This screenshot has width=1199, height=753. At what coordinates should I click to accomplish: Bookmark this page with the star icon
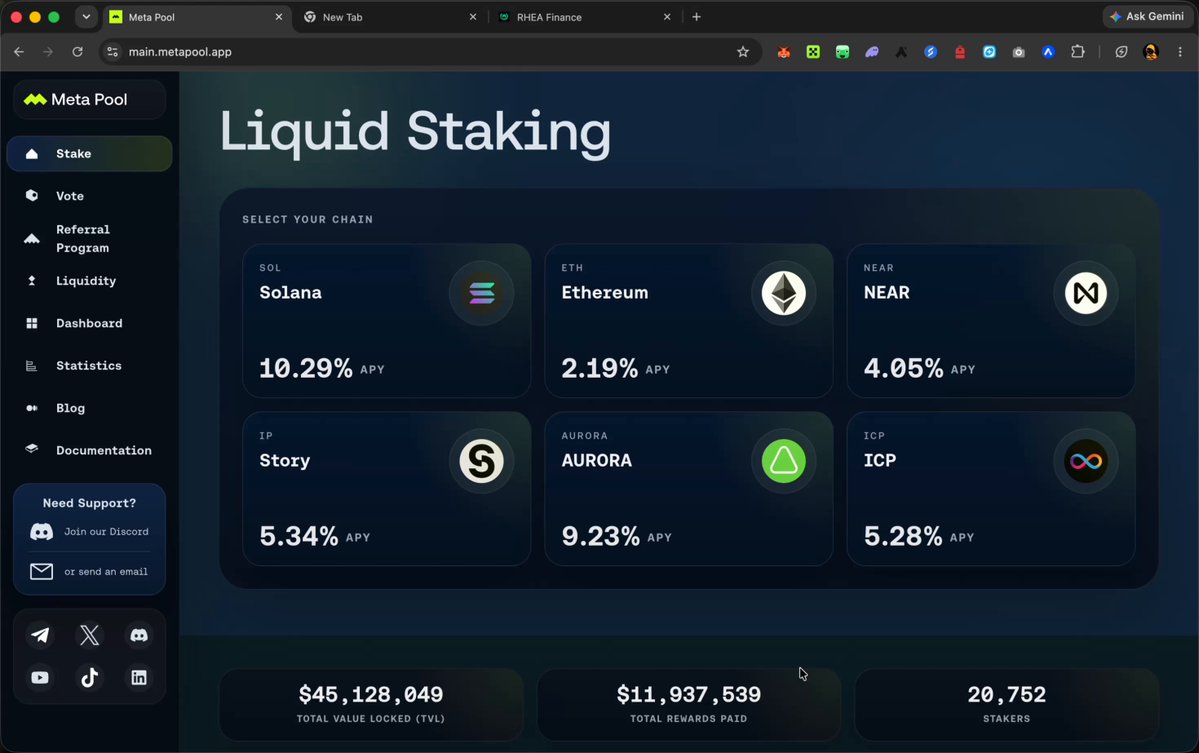click(742, 52)
